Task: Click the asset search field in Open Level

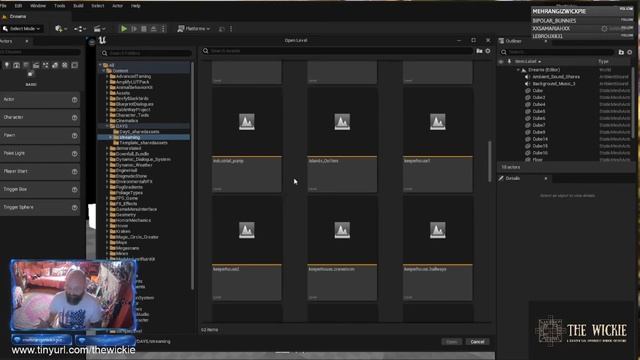Action: (x=337, y=51)
